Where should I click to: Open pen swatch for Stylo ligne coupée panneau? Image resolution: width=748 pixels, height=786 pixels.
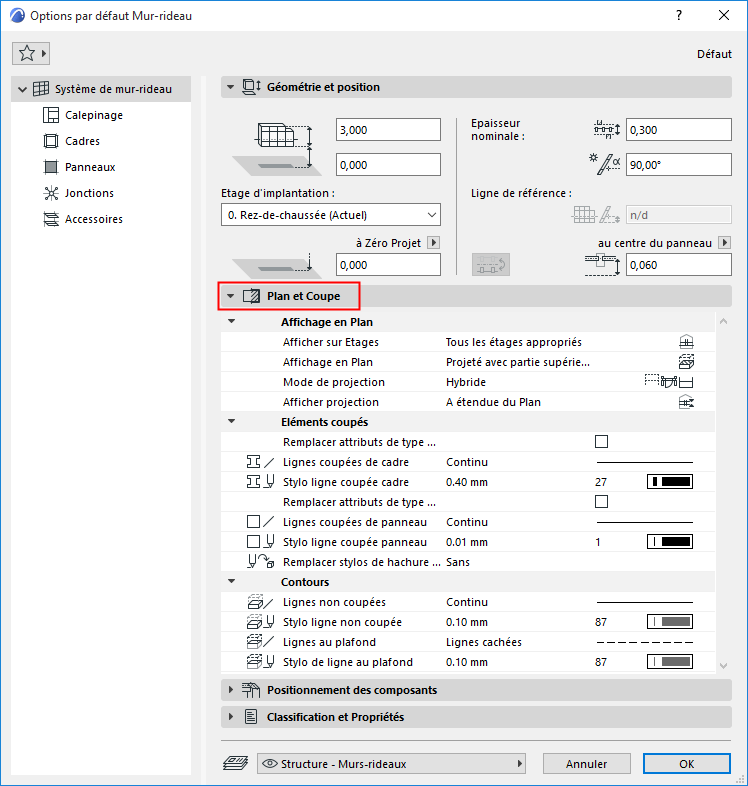670,542
